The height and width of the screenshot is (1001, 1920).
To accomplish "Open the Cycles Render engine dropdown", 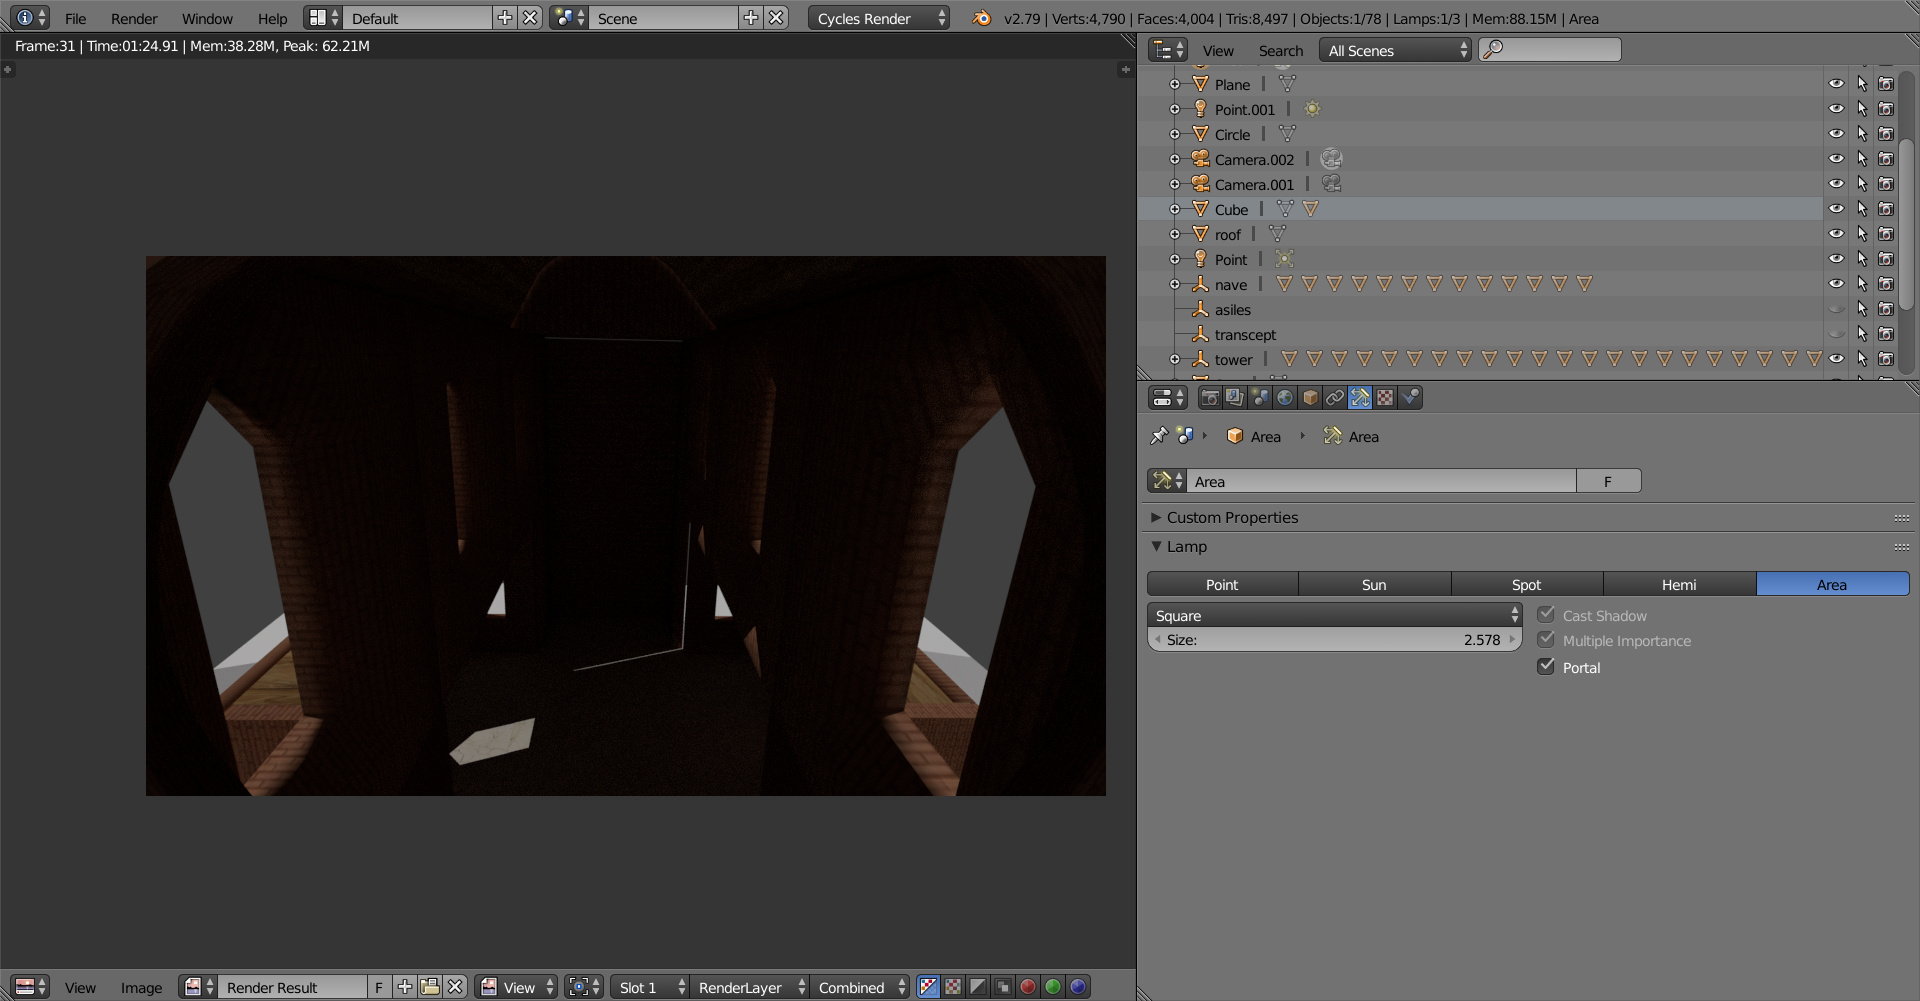I will coord(879,18).
